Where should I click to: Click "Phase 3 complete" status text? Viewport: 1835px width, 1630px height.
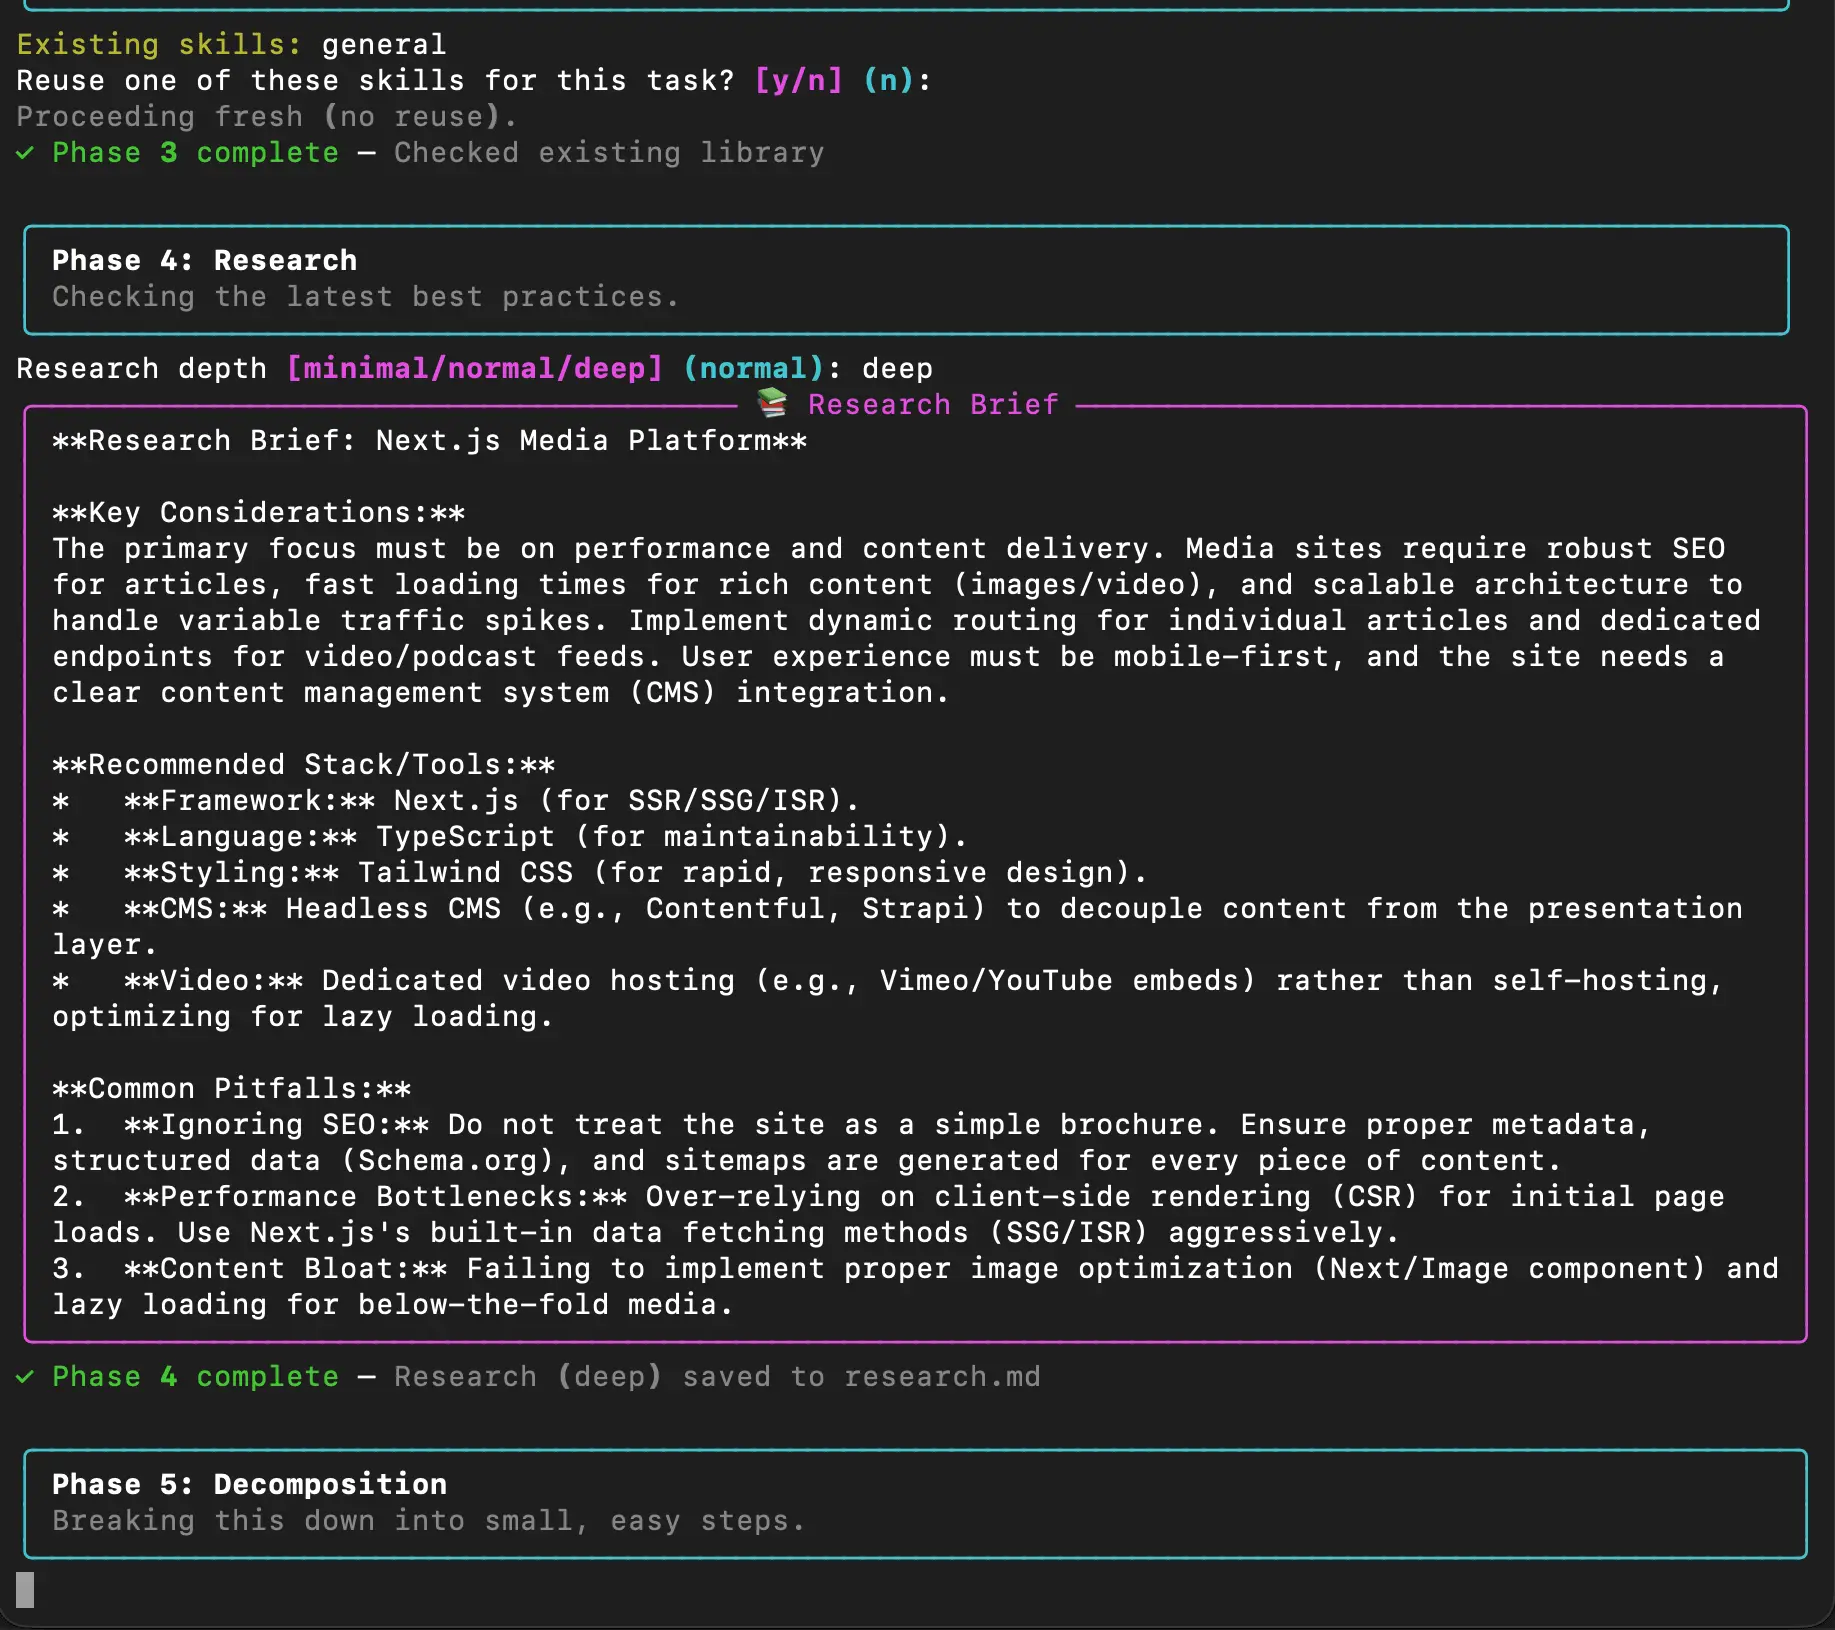pos(196,153)
